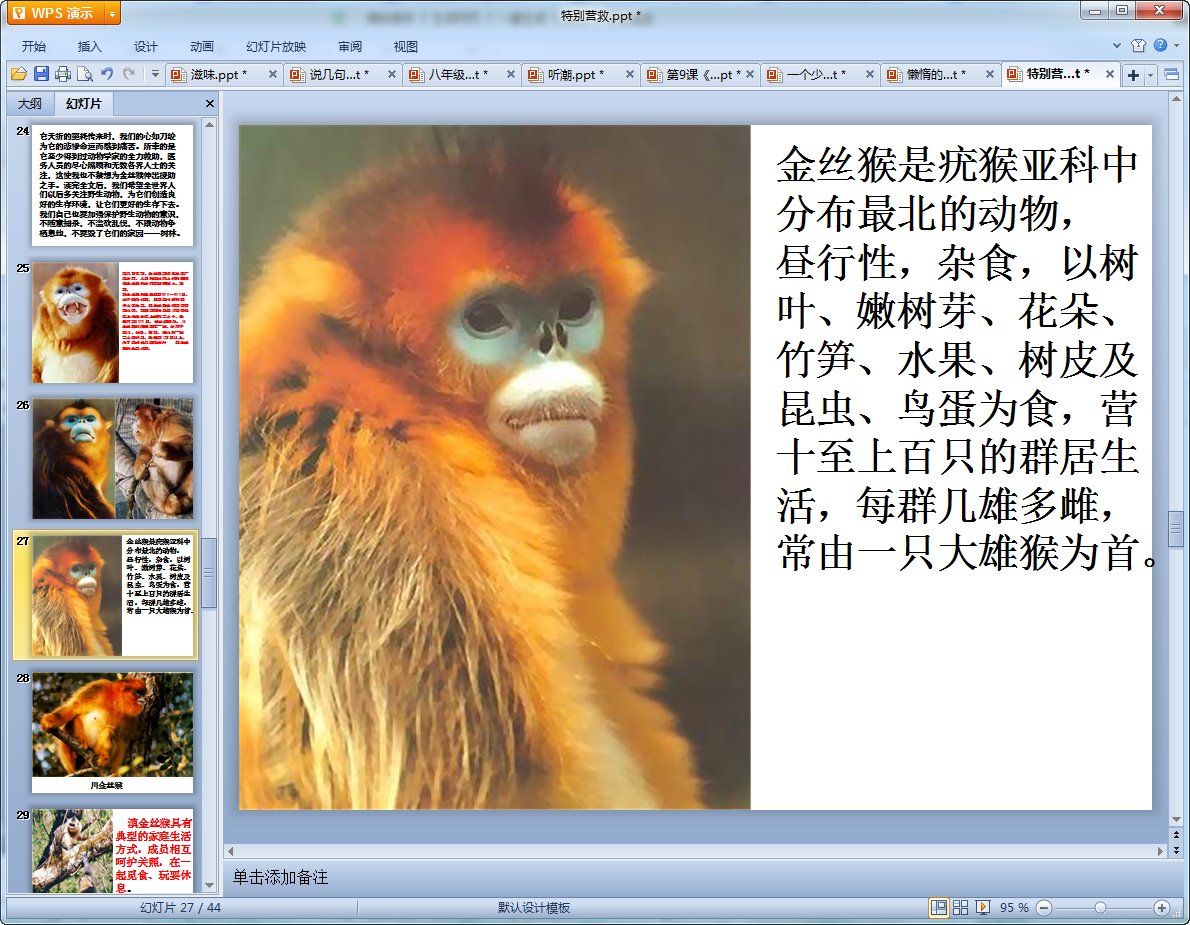Close the 听潮.ppt document tab

coord(630,74)
